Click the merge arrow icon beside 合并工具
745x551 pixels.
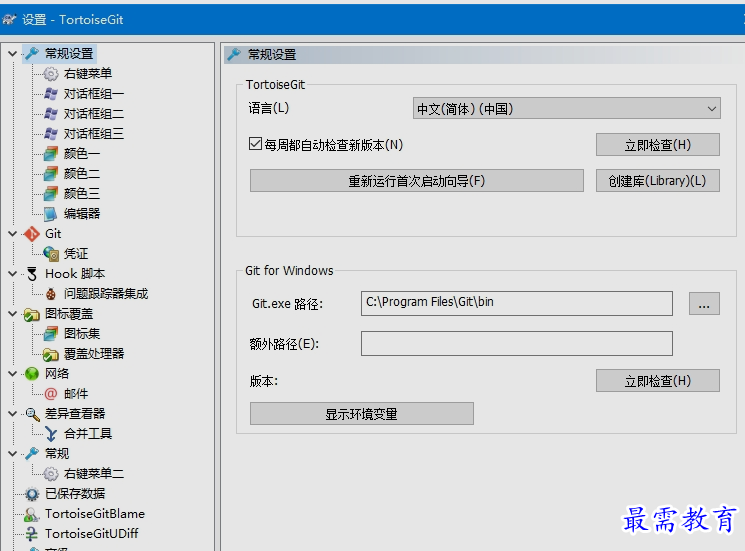click(x=51, y=434)
